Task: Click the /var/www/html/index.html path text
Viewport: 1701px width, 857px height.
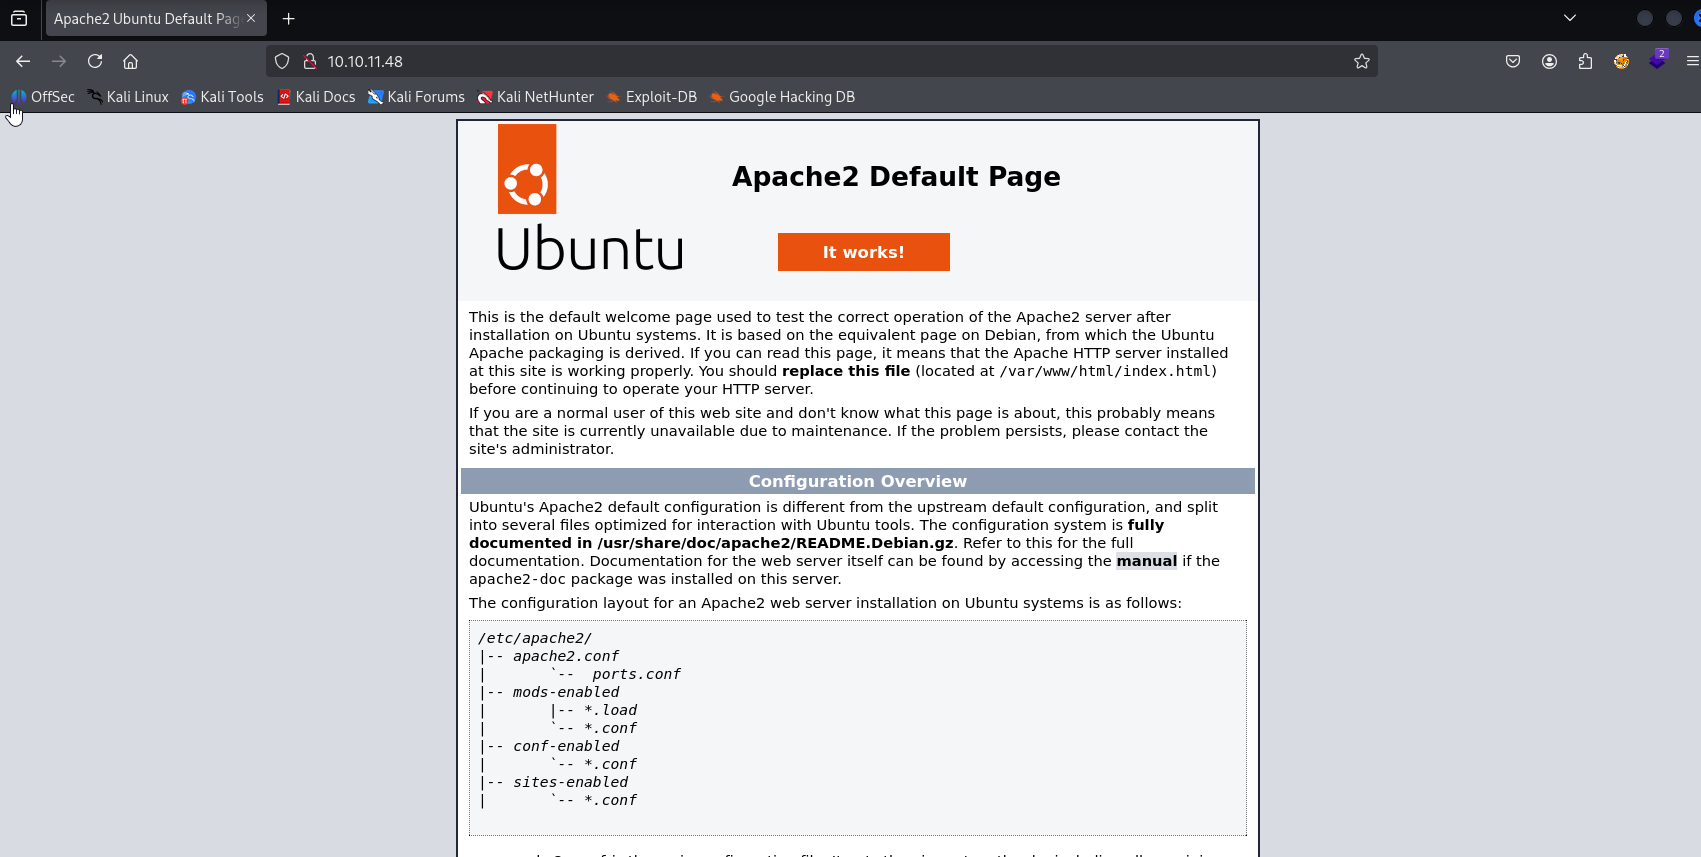Action: coord(1105,371)
